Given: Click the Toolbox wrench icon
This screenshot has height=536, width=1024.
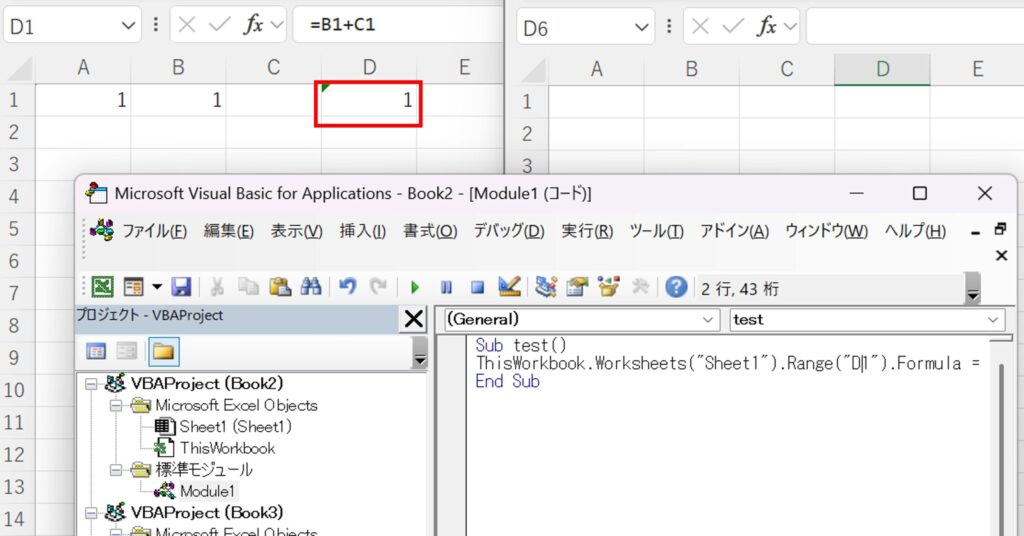Looking at the screenshot, I should pyautogui.click(x=640, y=287).
